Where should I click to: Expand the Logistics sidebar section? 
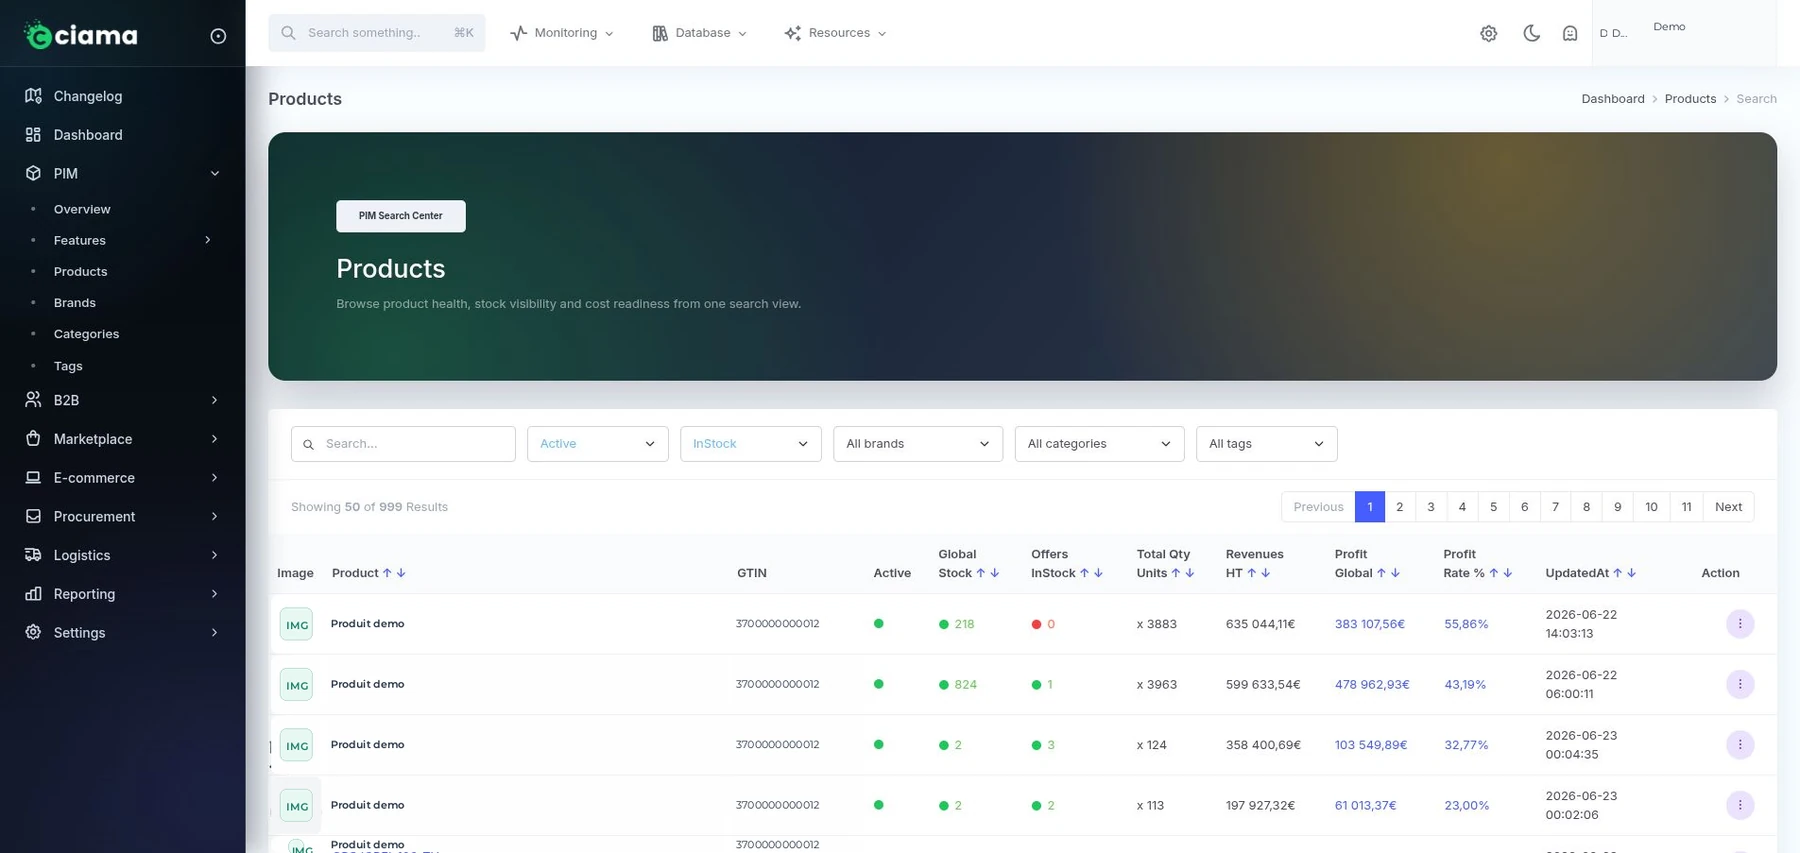tap(122, 555)
